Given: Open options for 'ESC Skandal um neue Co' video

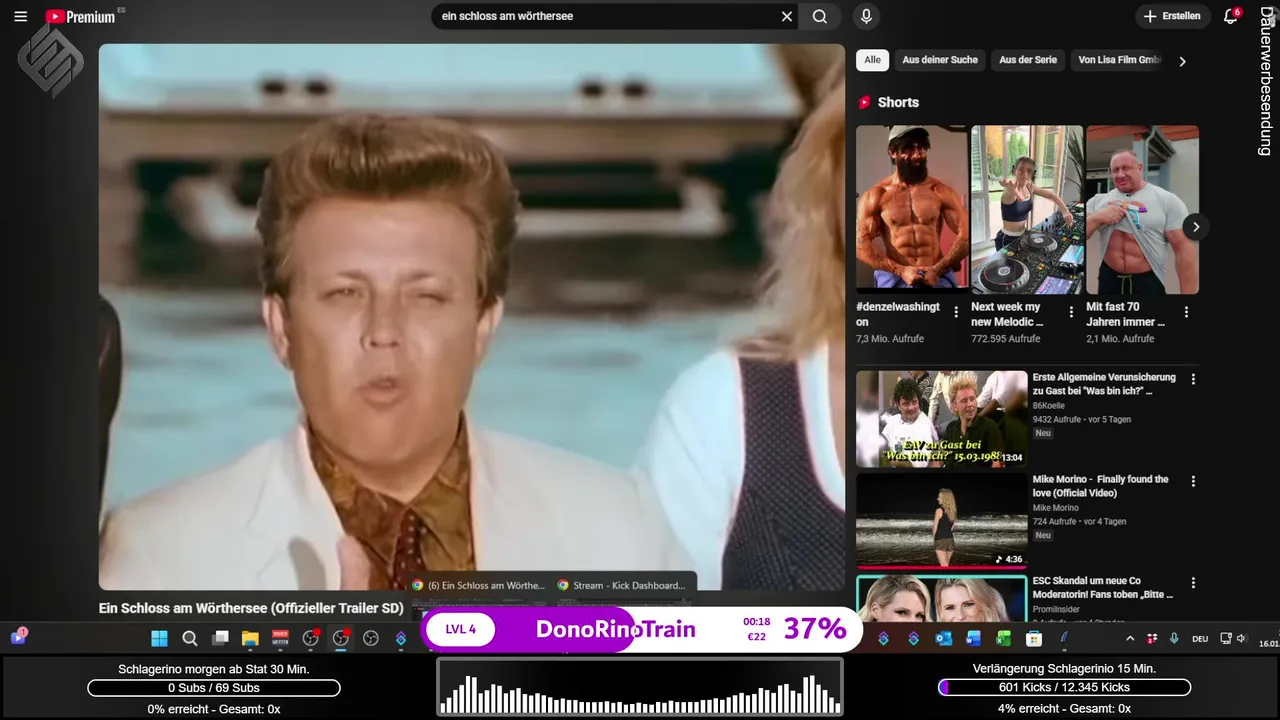Looking at the screenshot, I should point(1193,582).
